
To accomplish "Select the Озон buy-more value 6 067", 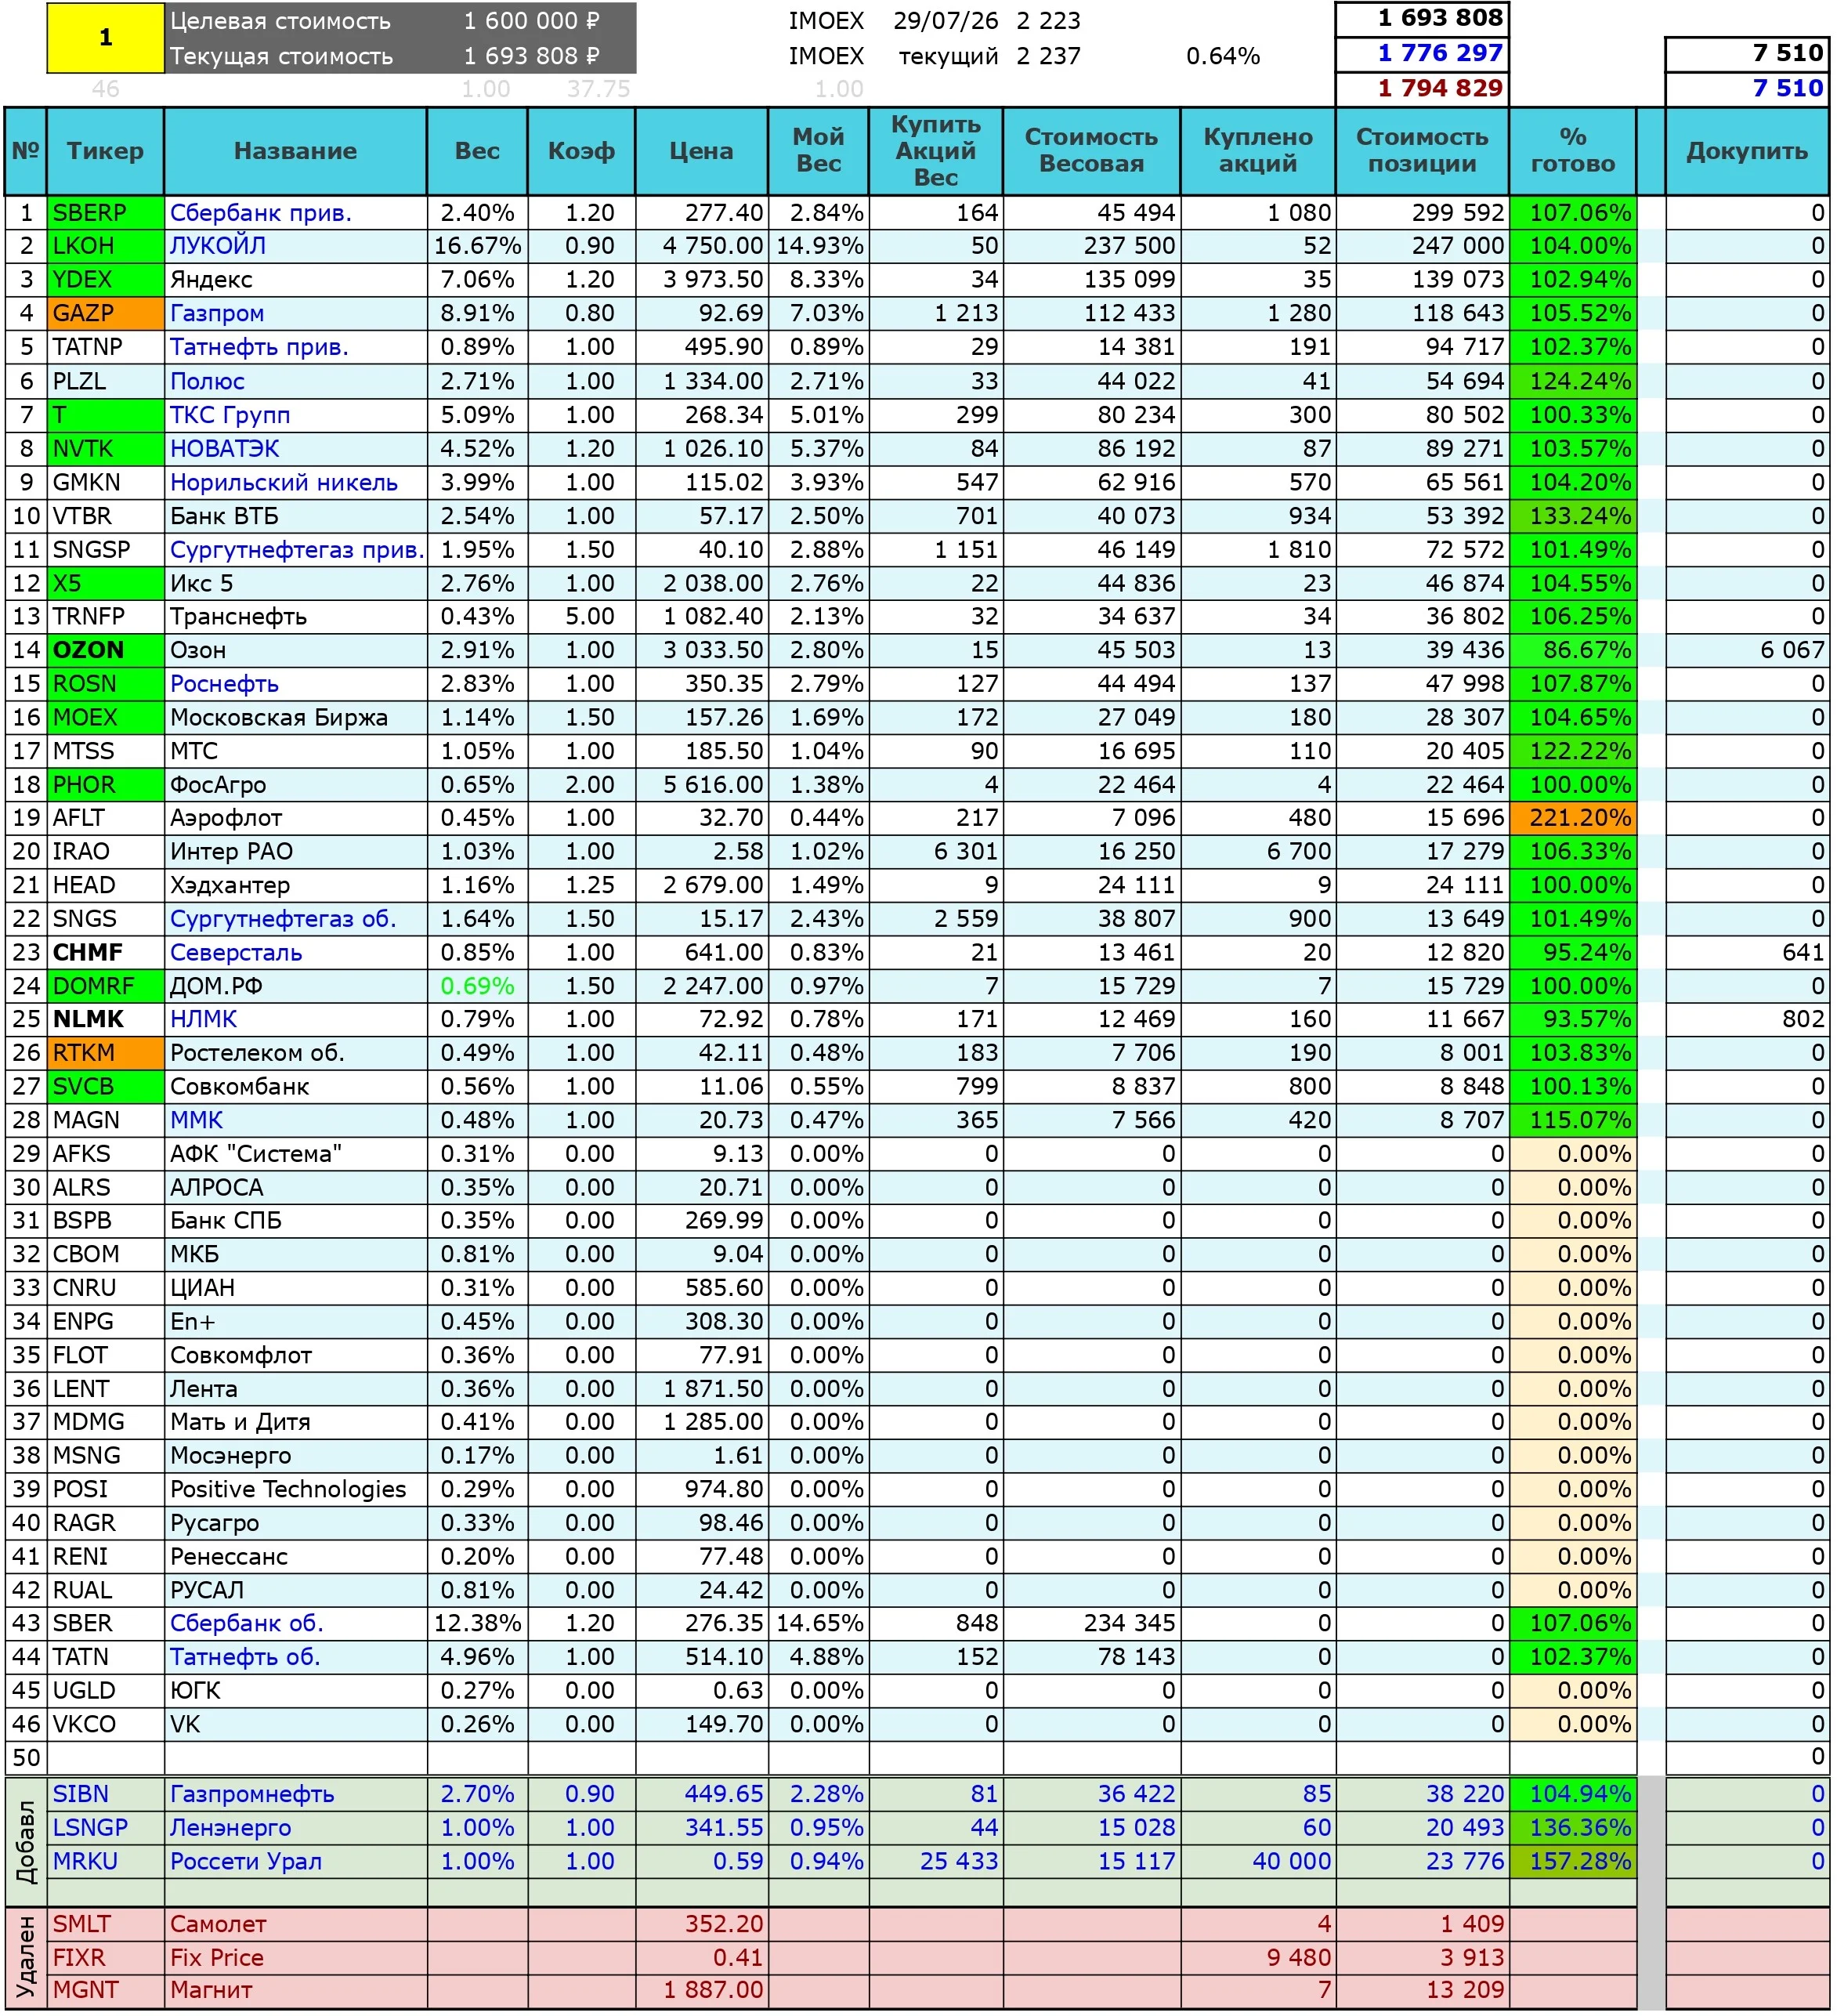I will pyautogui.click(x=1747, y=651).
